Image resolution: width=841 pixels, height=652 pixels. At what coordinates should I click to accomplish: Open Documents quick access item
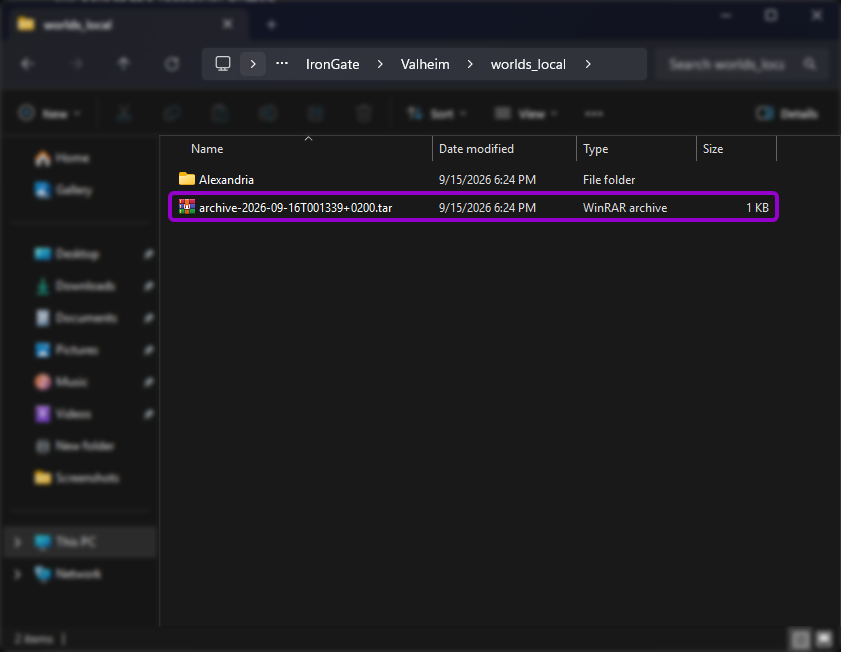pyautogui.click(x=76, y=318)
